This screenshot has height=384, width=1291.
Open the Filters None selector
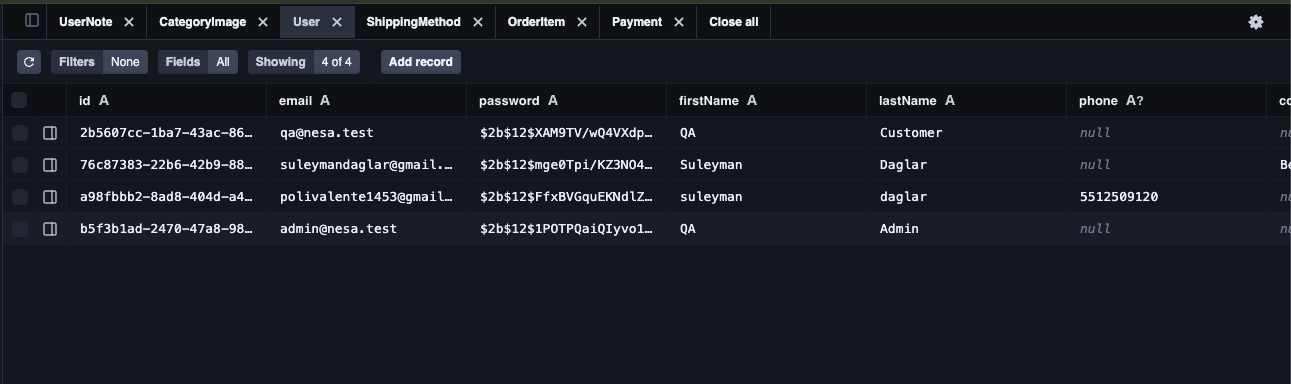[99, 62]
